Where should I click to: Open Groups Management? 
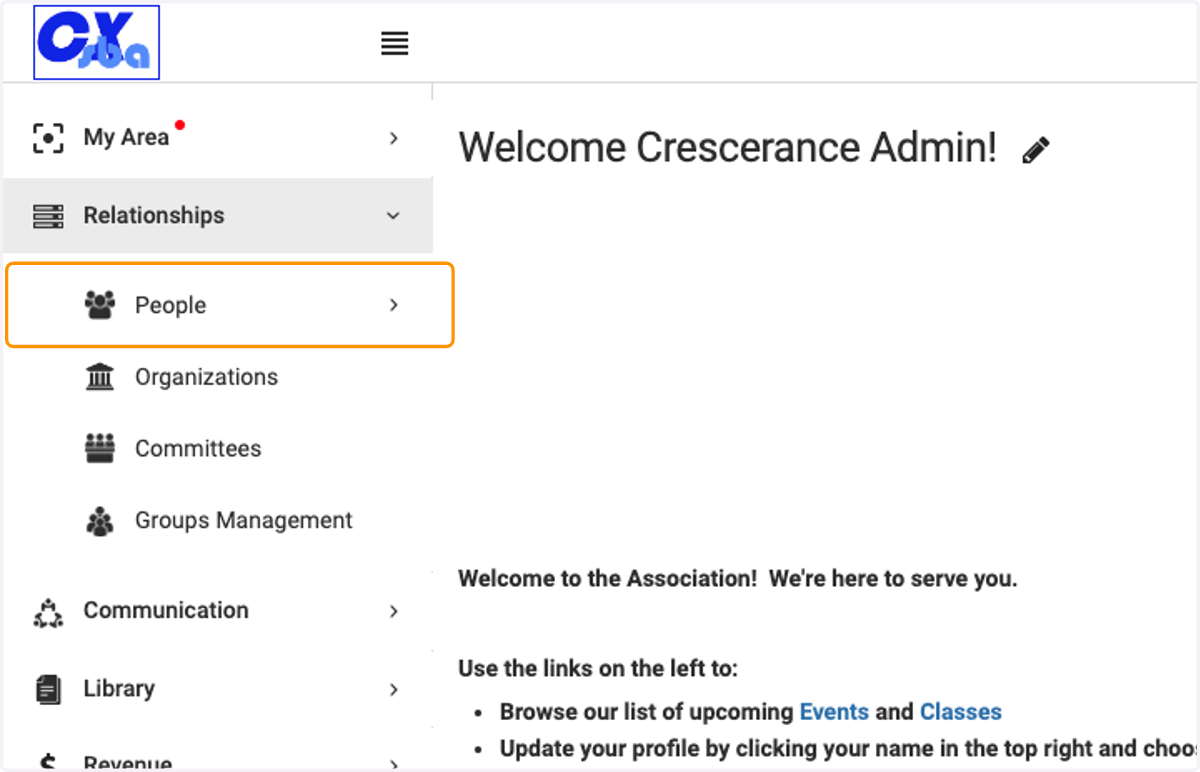click(244, 521)
